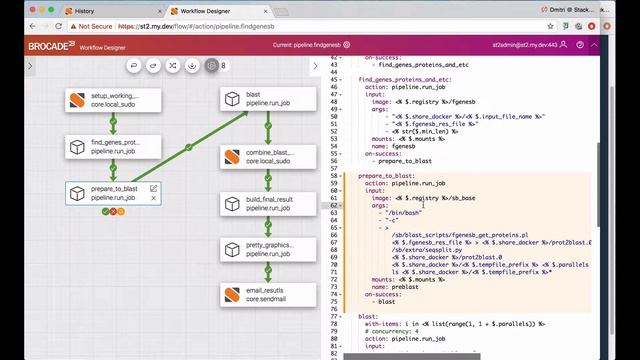Click code text '/sb/blast_scripts/fgenesb_get_proteins.pl'
The image size is (640, 360).
click(x=460, y=235)
